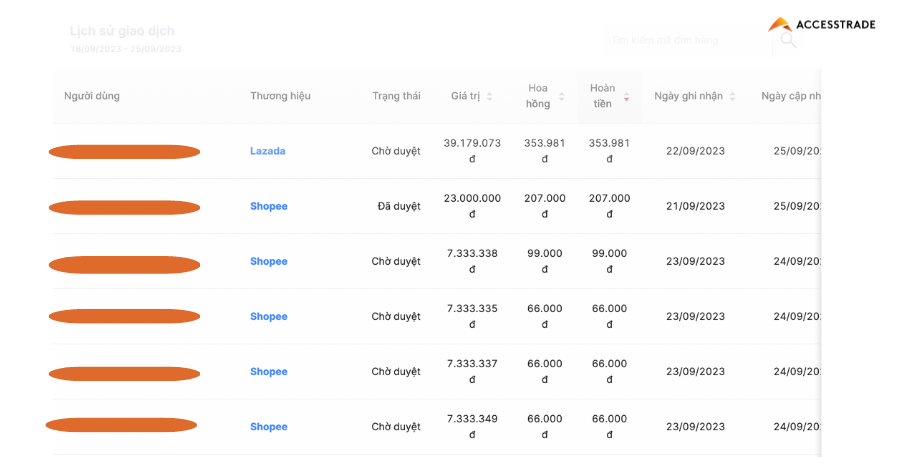
Task: Click the Người dùng column header
Action: coord(92,96)
